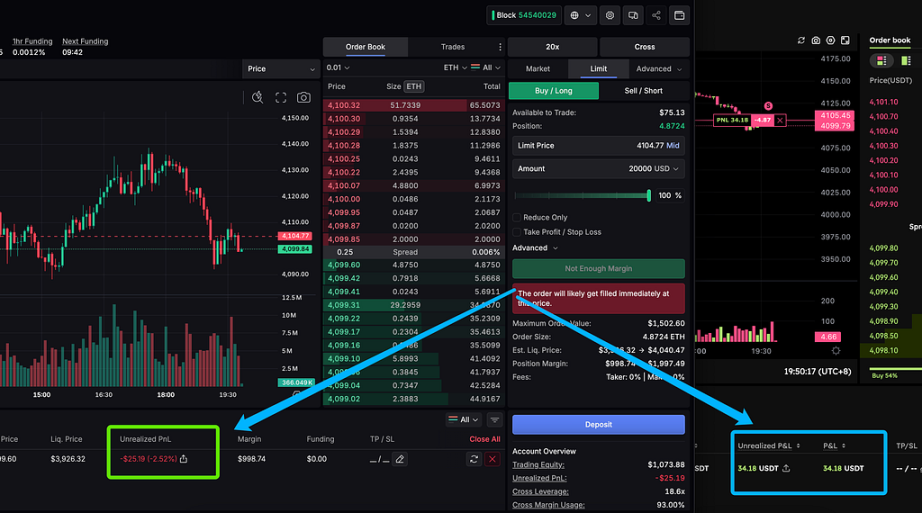Open the settings gear icon in top bar
Screen dimensions: 922x513
point(610,16)
